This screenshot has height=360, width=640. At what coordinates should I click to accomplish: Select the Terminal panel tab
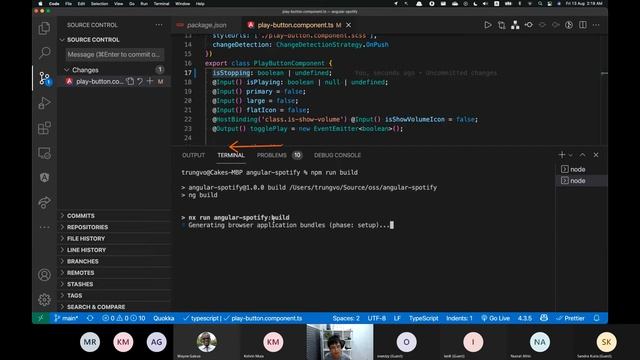(231, 155)
